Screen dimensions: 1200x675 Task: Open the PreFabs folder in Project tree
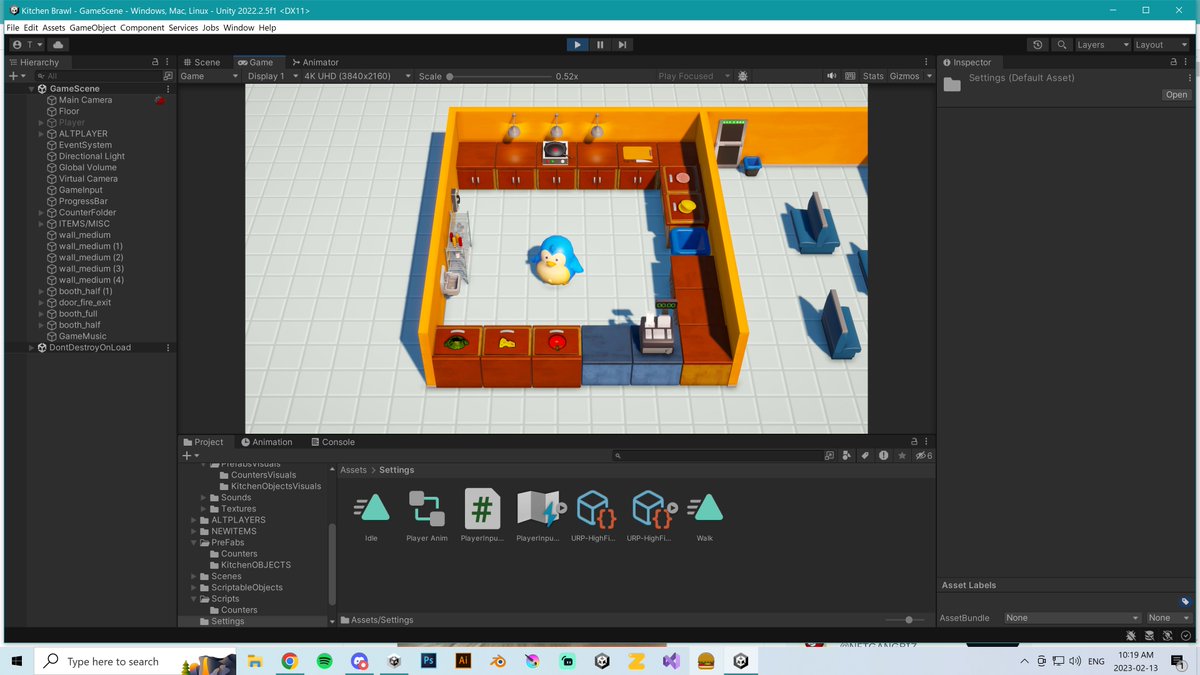point(229,543)
